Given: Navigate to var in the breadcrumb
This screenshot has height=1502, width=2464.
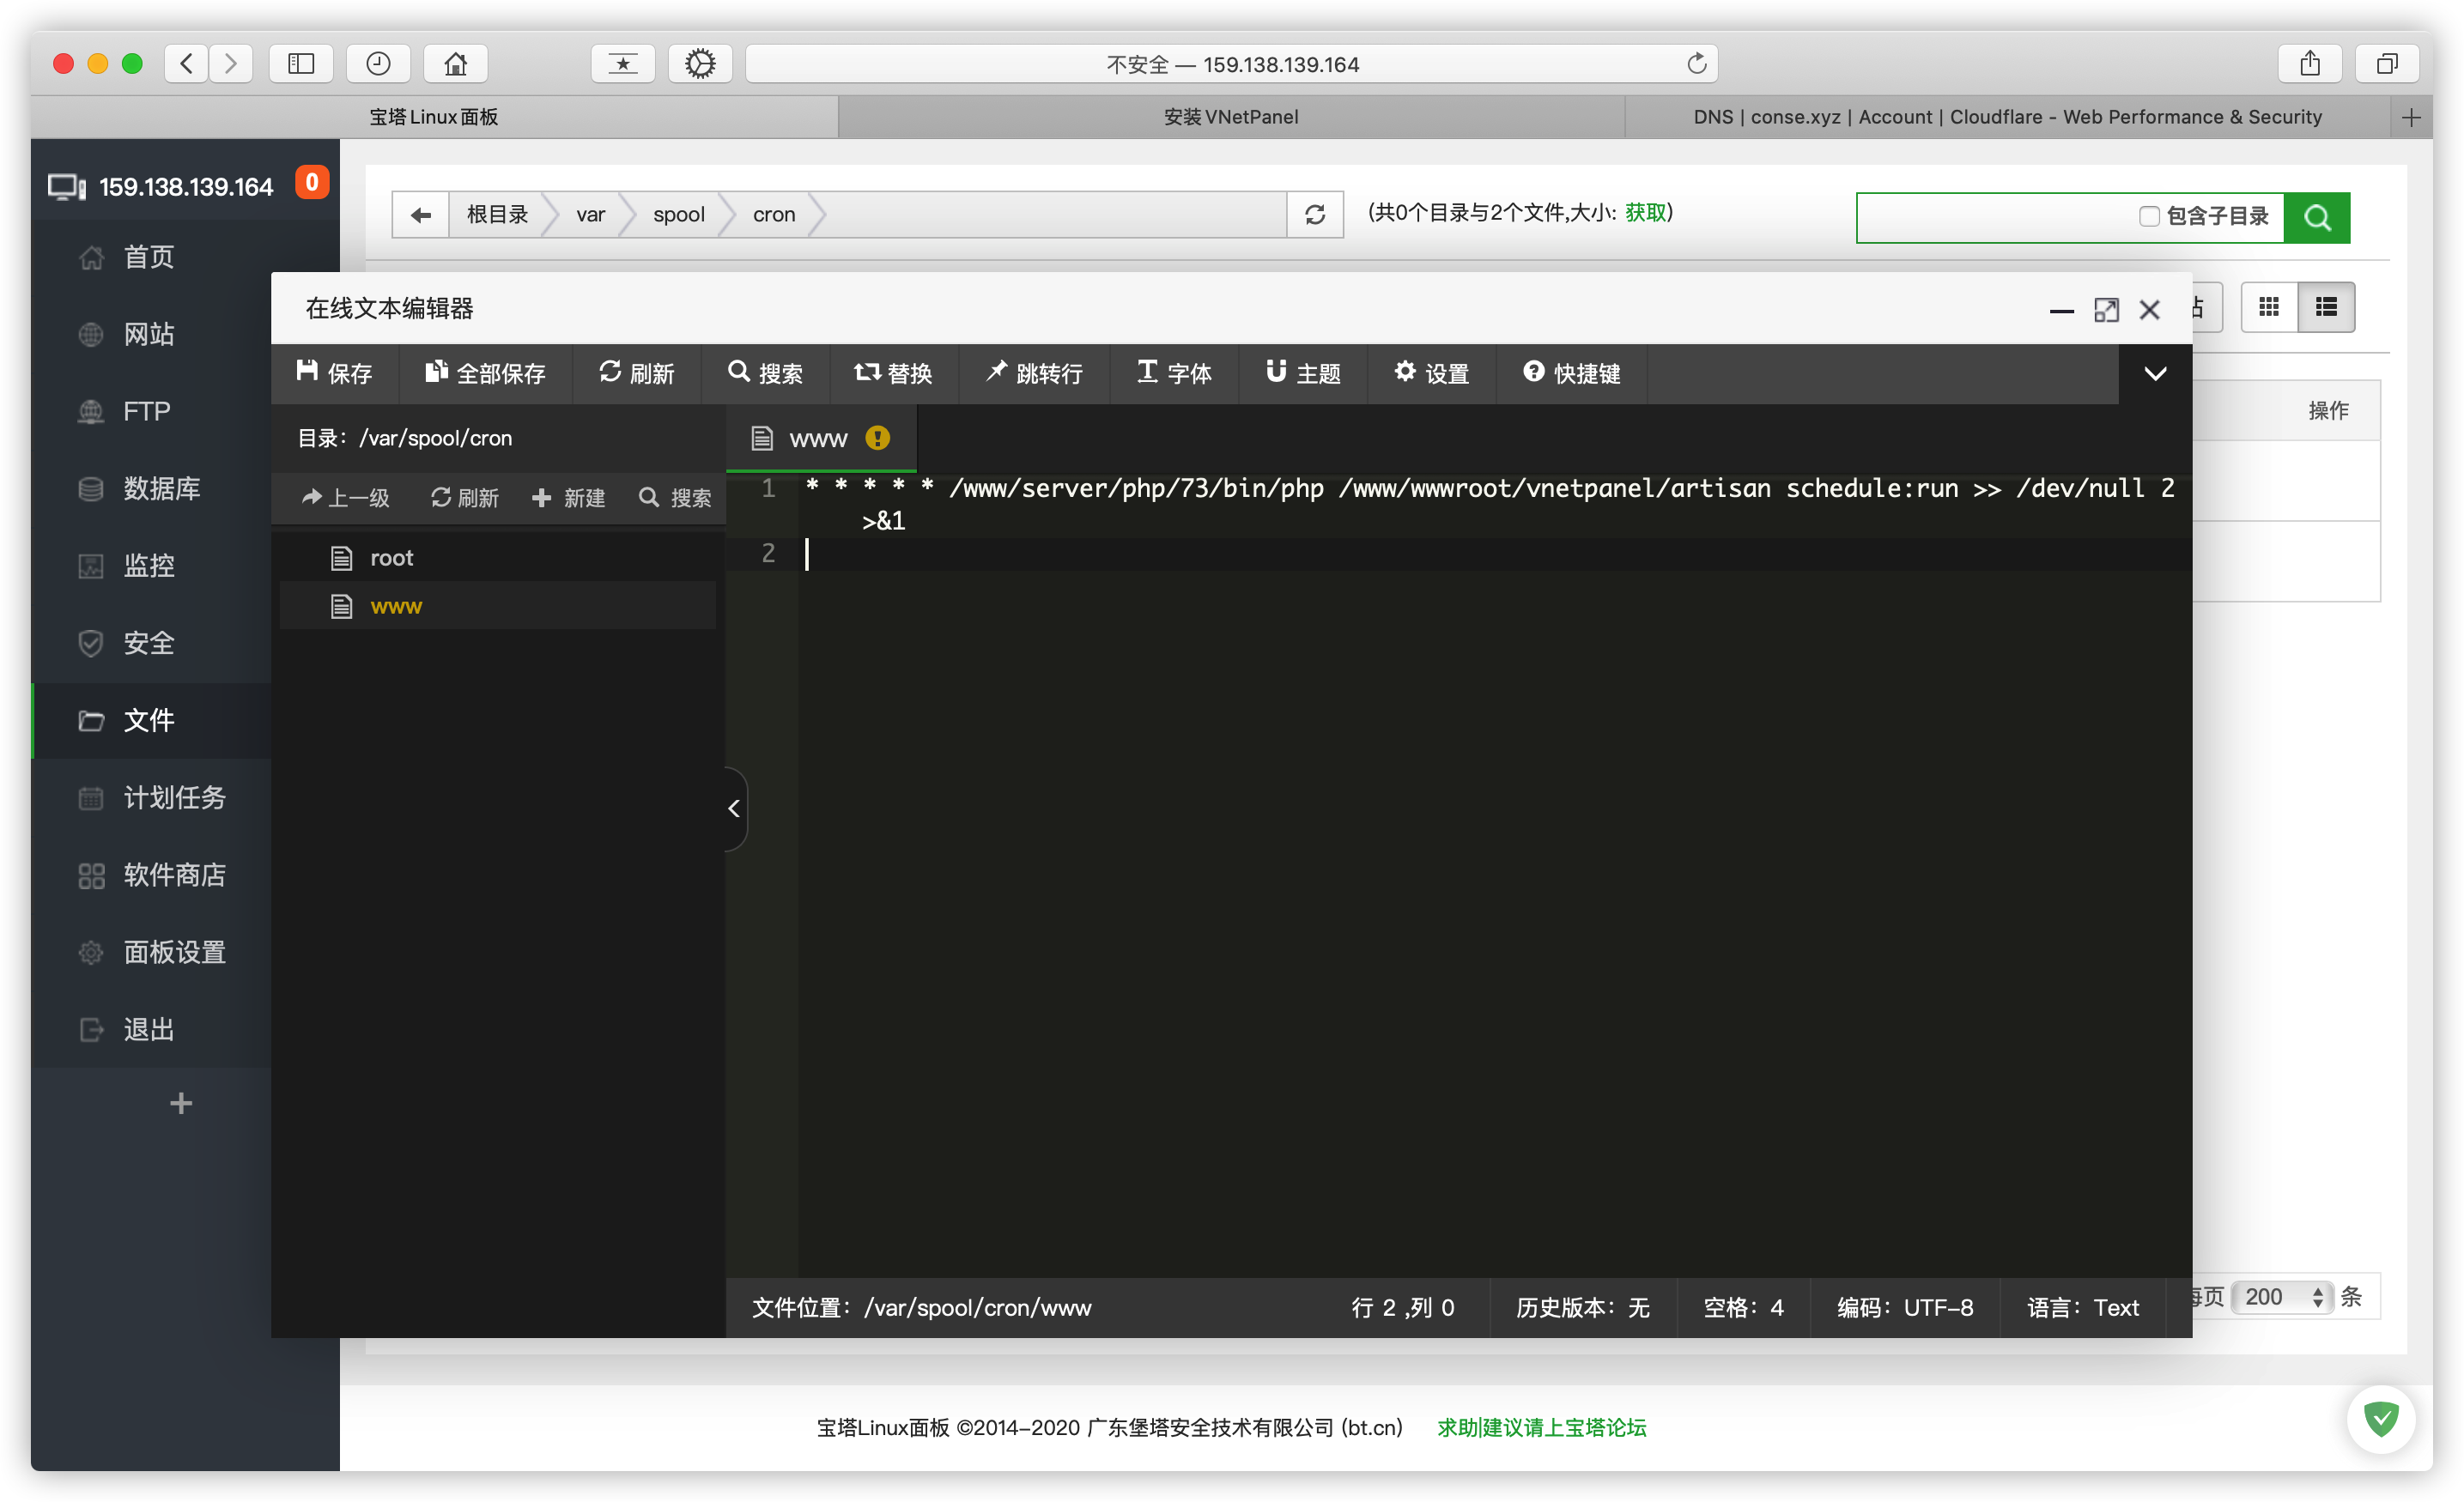Looking at the screenshot, I should point(590,214).
